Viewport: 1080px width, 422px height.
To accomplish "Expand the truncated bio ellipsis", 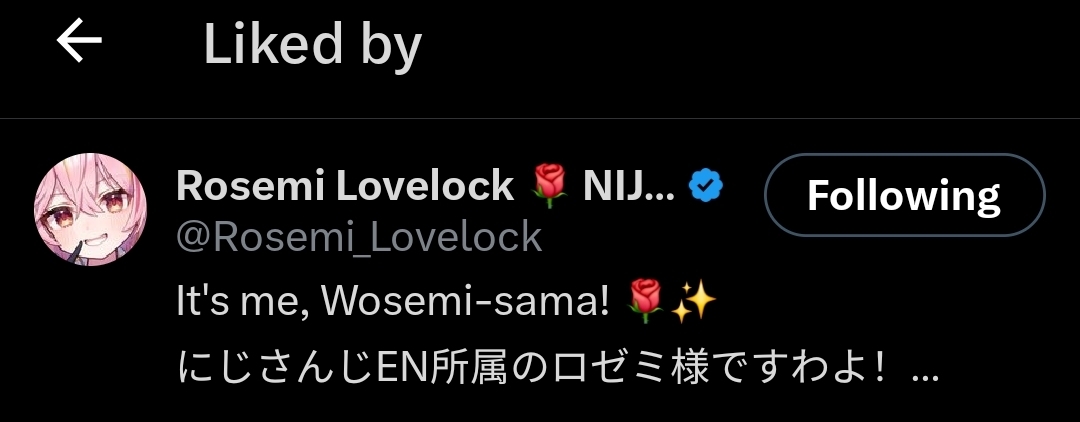I will [924, 376].
